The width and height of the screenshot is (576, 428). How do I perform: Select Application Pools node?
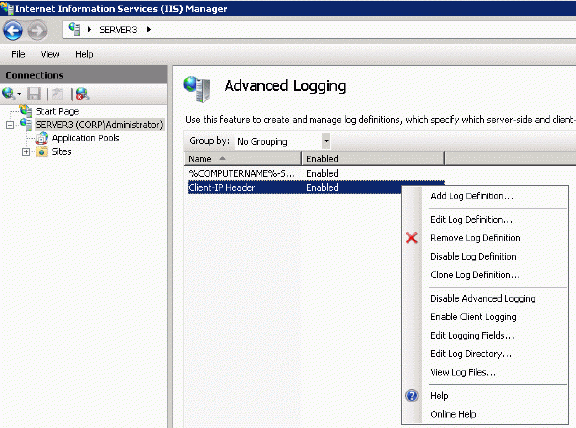[x=86, y=138]
